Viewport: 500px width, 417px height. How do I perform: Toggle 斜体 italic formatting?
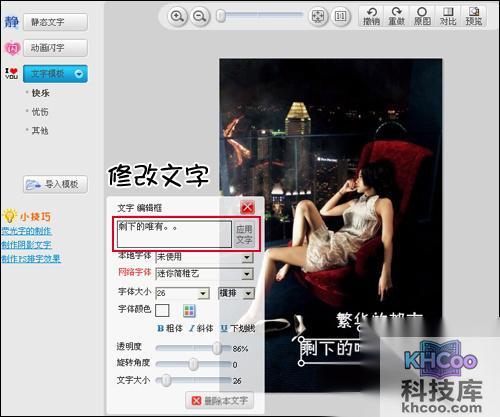coord(201,329)
